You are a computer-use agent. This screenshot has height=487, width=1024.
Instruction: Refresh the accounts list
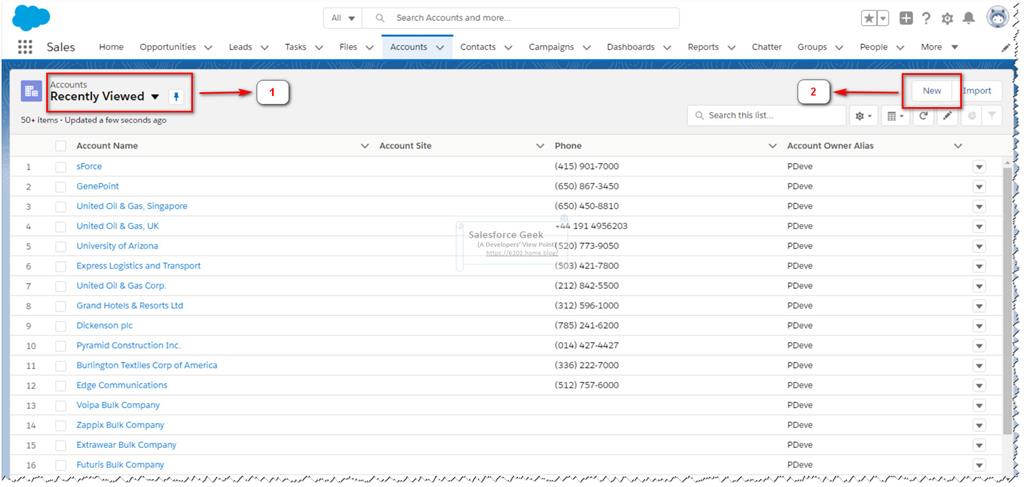click(923, 116)
